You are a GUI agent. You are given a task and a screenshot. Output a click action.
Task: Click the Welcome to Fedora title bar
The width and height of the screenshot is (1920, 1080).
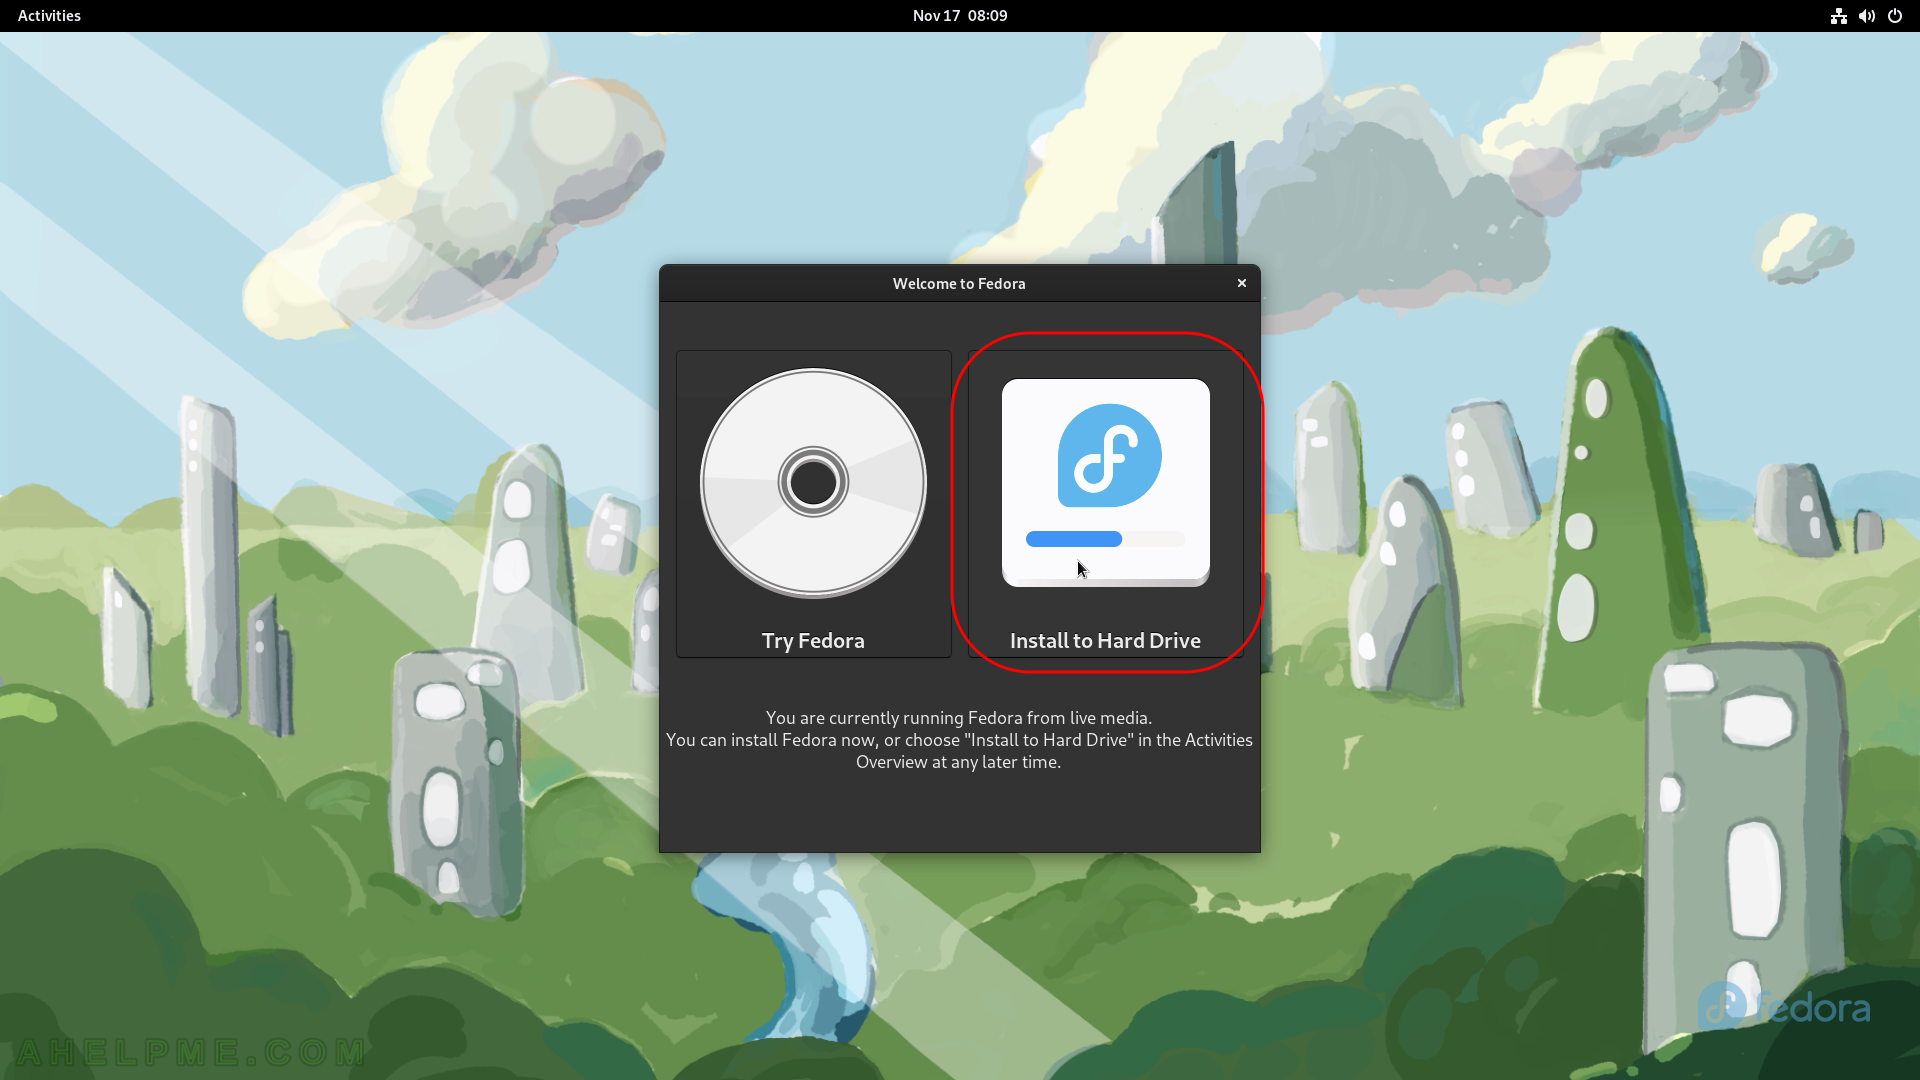(959, 283)
